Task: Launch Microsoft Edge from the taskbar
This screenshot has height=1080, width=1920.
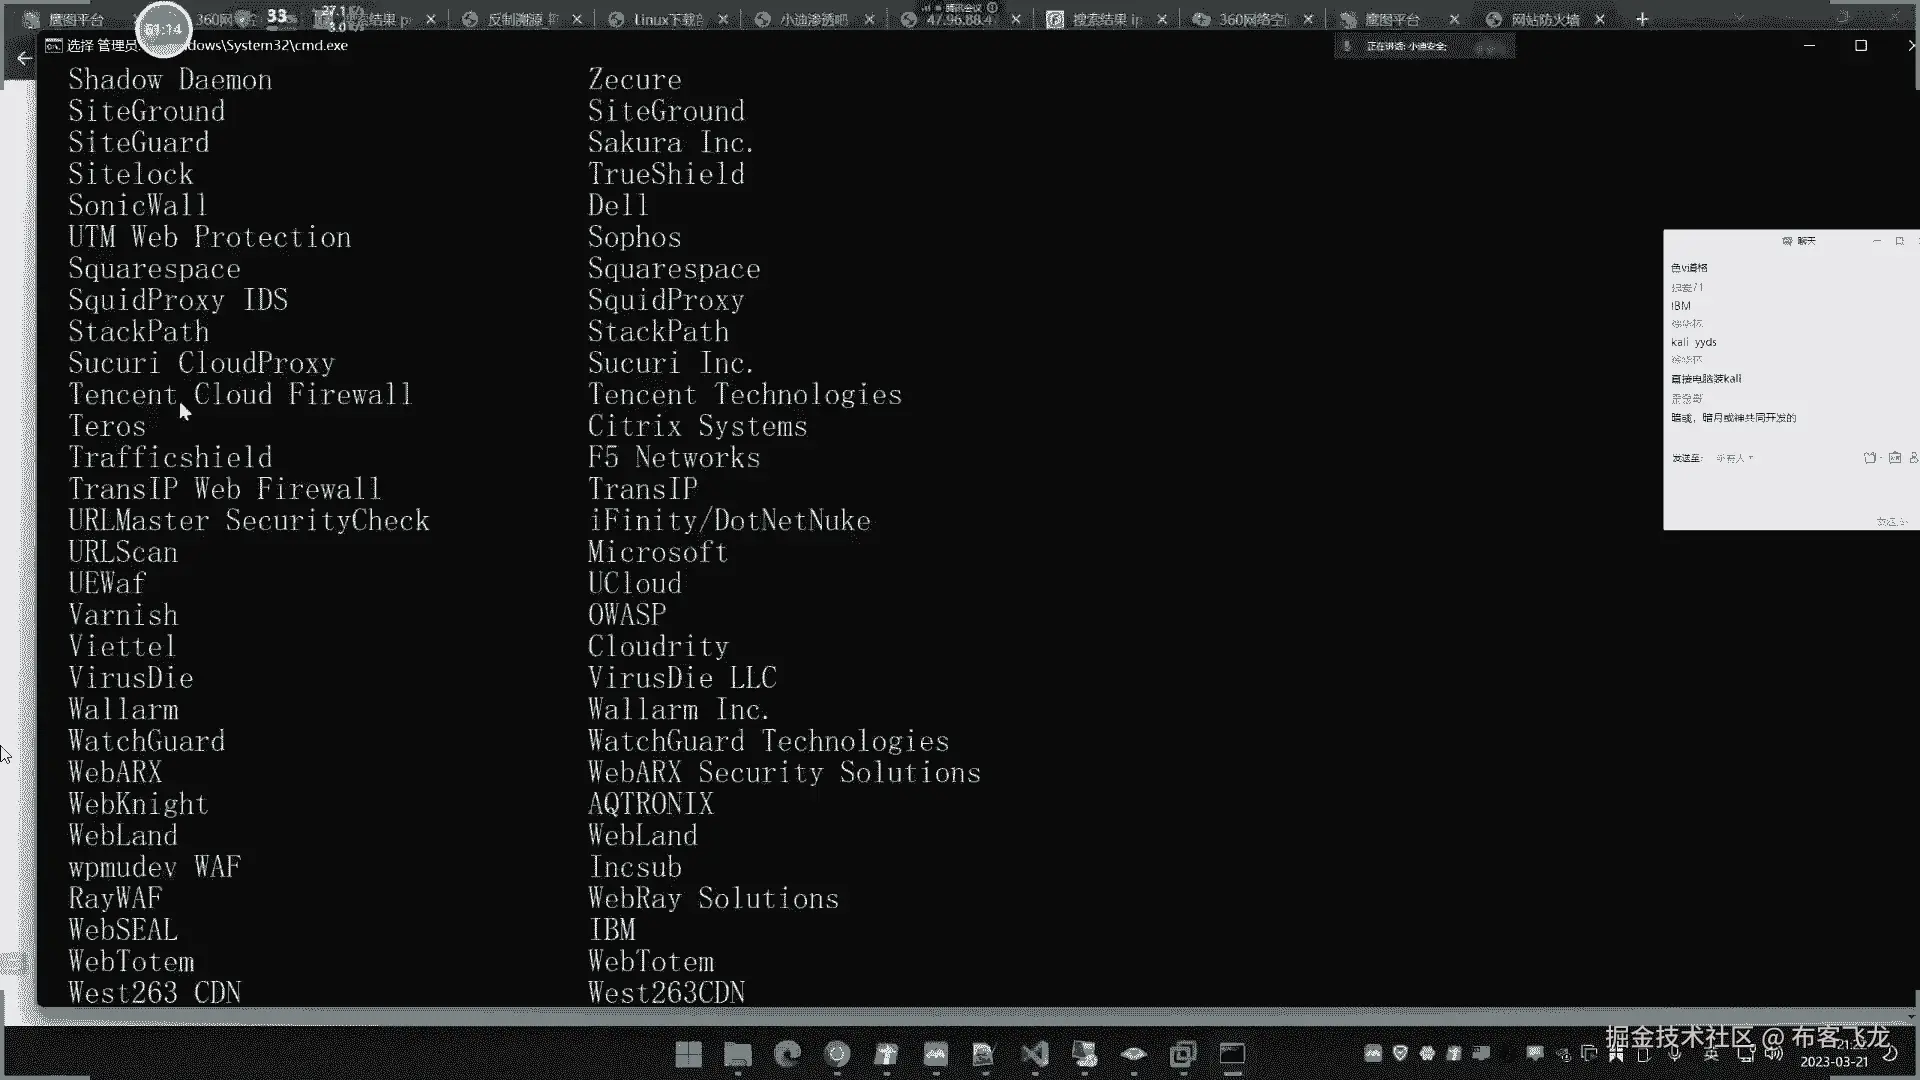Action: point(788,1054)
